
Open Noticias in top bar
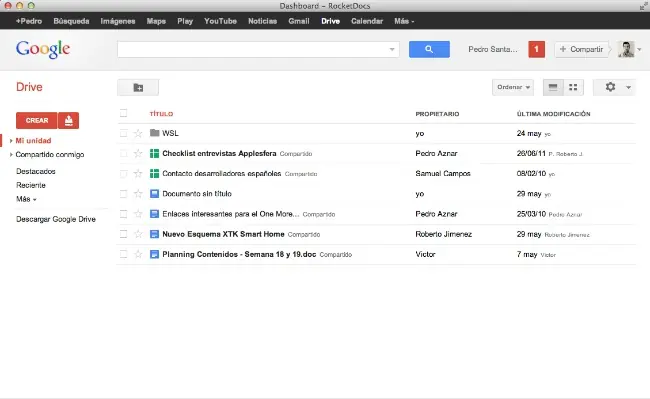pos(262,21)
